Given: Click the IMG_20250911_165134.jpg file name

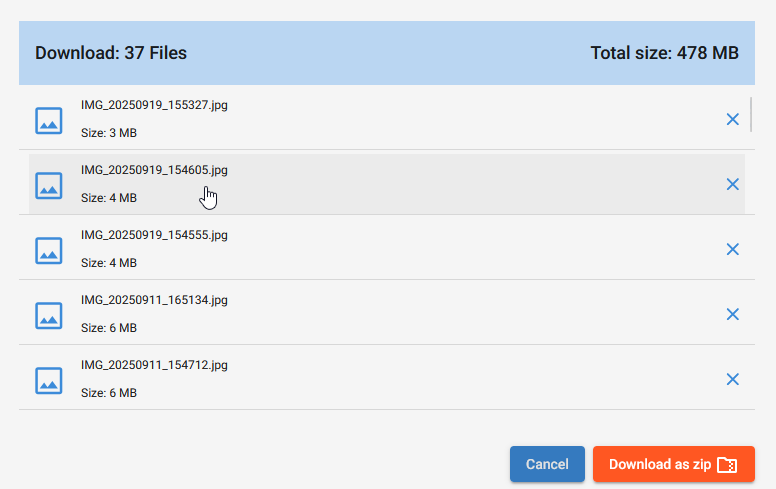Looking at the screenshot, I should pyautogui.click(x=154, y=300).
